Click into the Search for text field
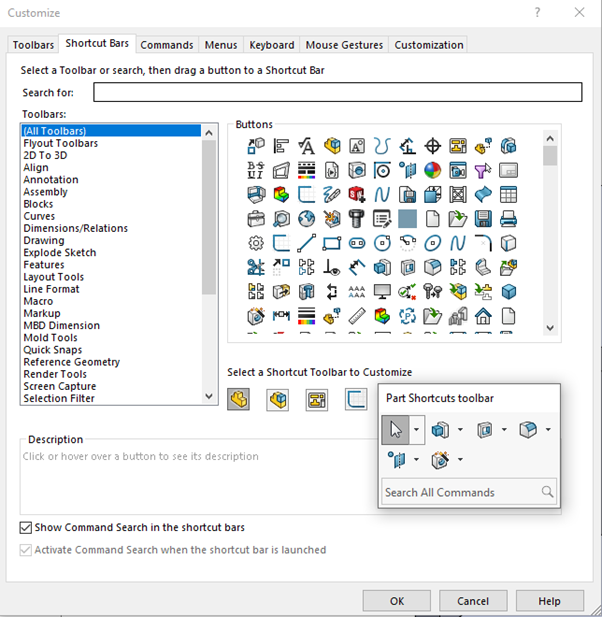602x617 pixels. tap(337, 93)
